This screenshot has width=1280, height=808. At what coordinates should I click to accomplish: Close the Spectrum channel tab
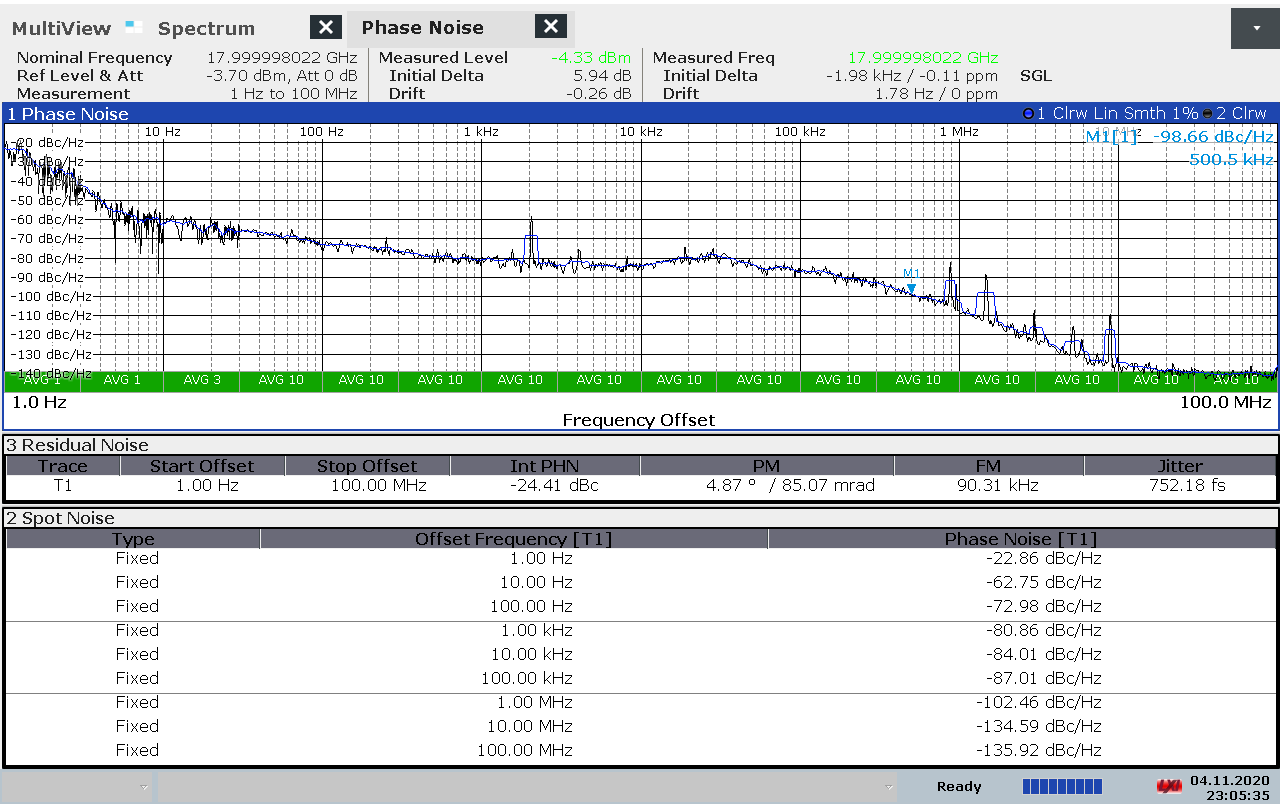click(x=326, y=27)
